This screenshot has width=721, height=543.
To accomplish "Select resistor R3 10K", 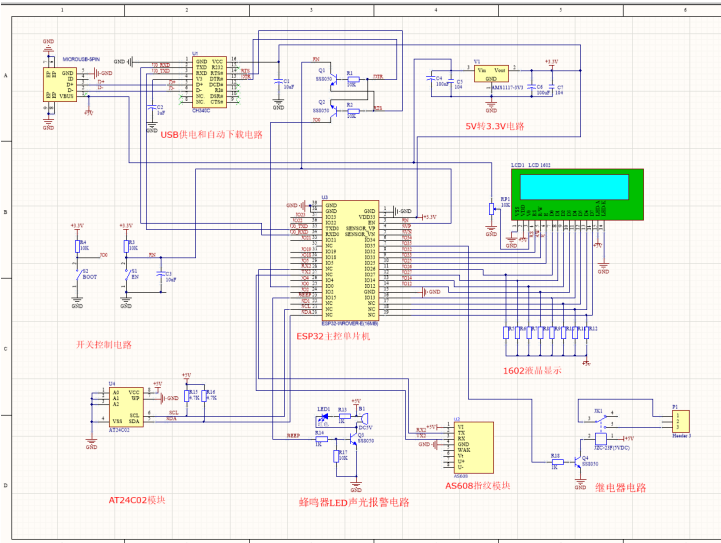I will tap(126, 246).
